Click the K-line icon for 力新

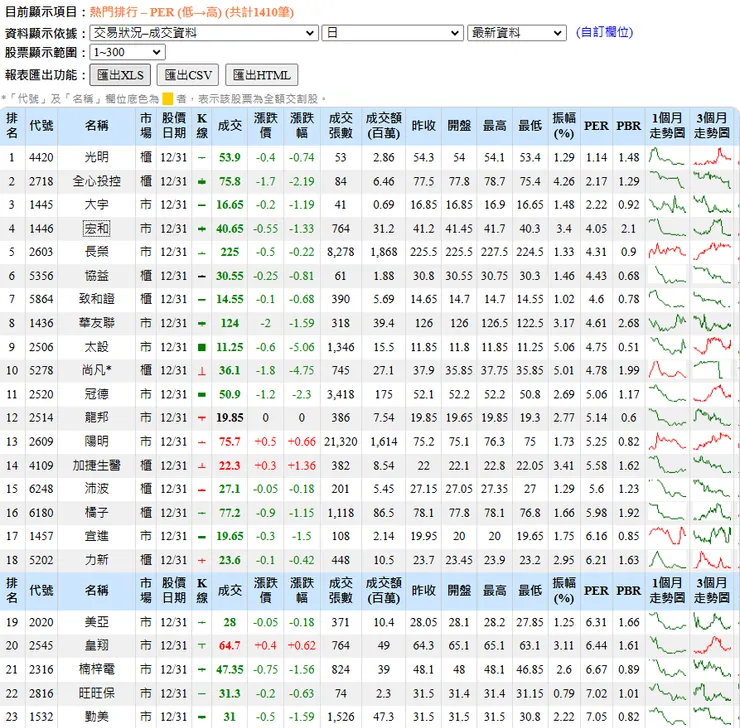(202, 561)
